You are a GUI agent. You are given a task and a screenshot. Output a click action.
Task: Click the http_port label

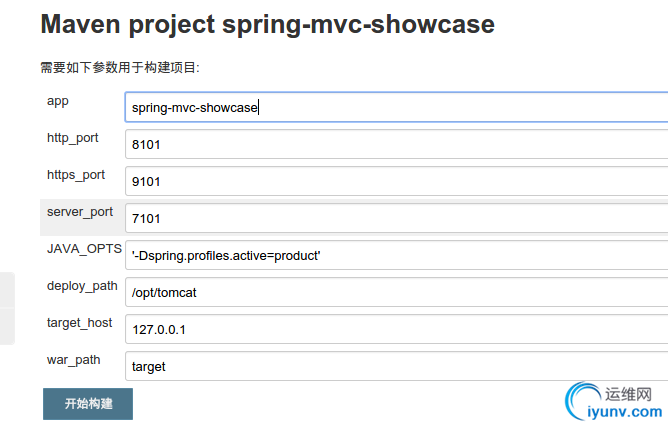coord(72,138)
